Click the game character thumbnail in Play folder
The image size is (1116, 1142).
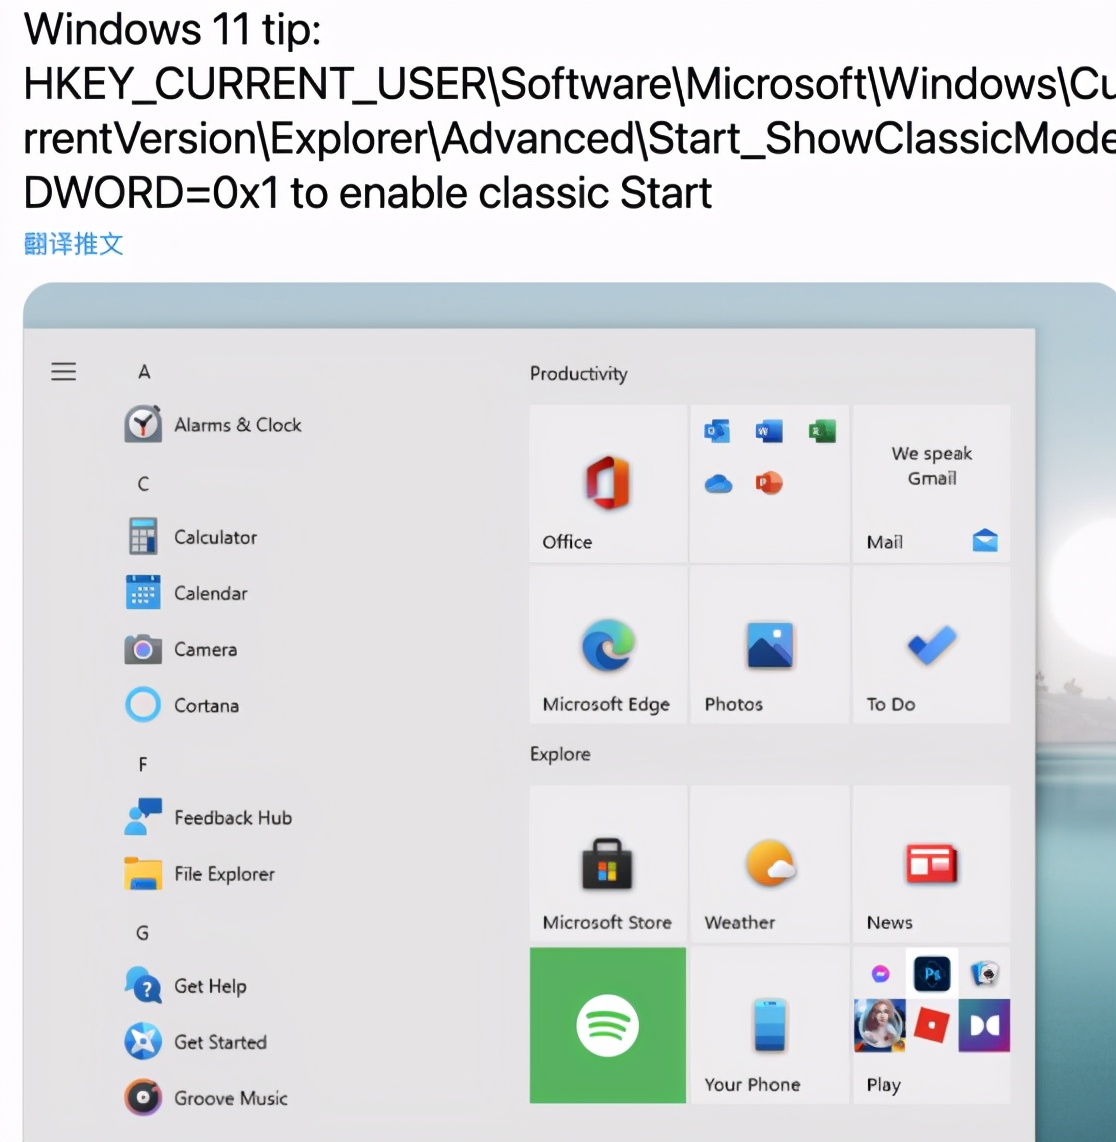tap(880, 1025)
